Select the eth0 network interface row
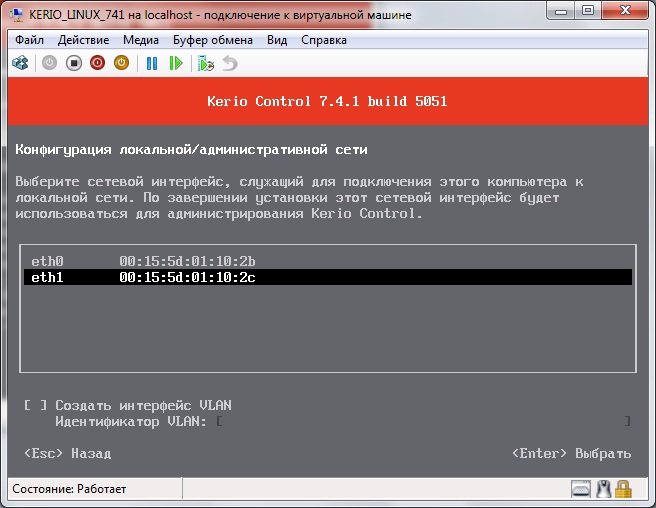 tap(328, 261)
